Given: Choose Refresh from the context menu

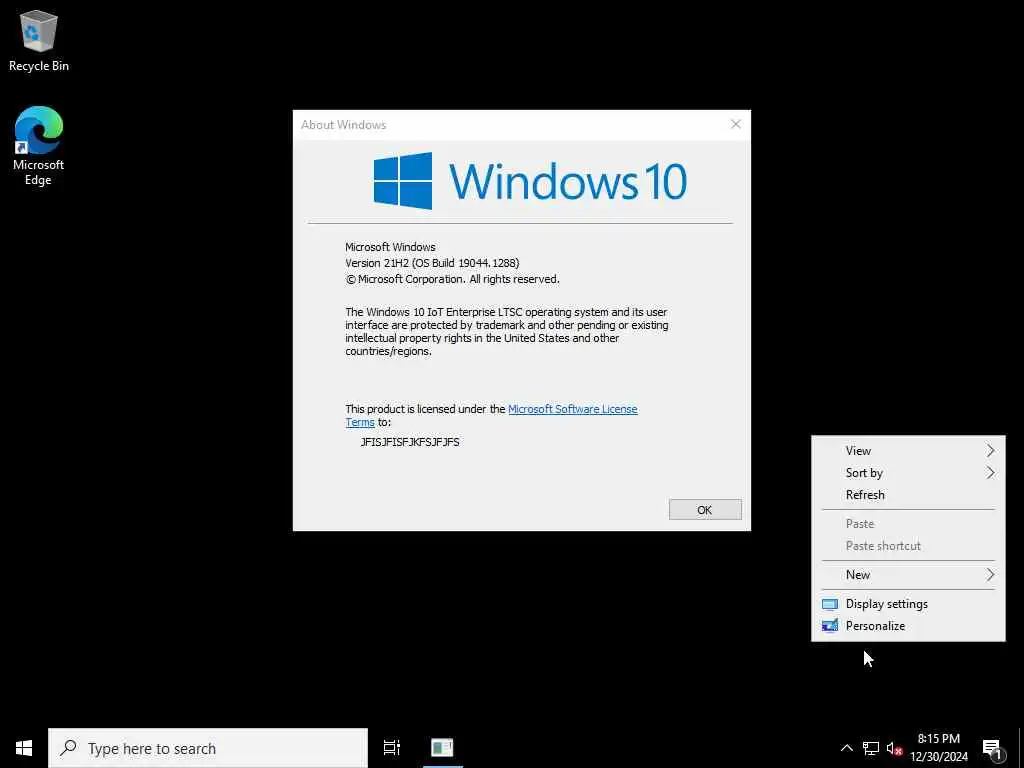Looking at the screenshot, I should [x=908, y=495].
